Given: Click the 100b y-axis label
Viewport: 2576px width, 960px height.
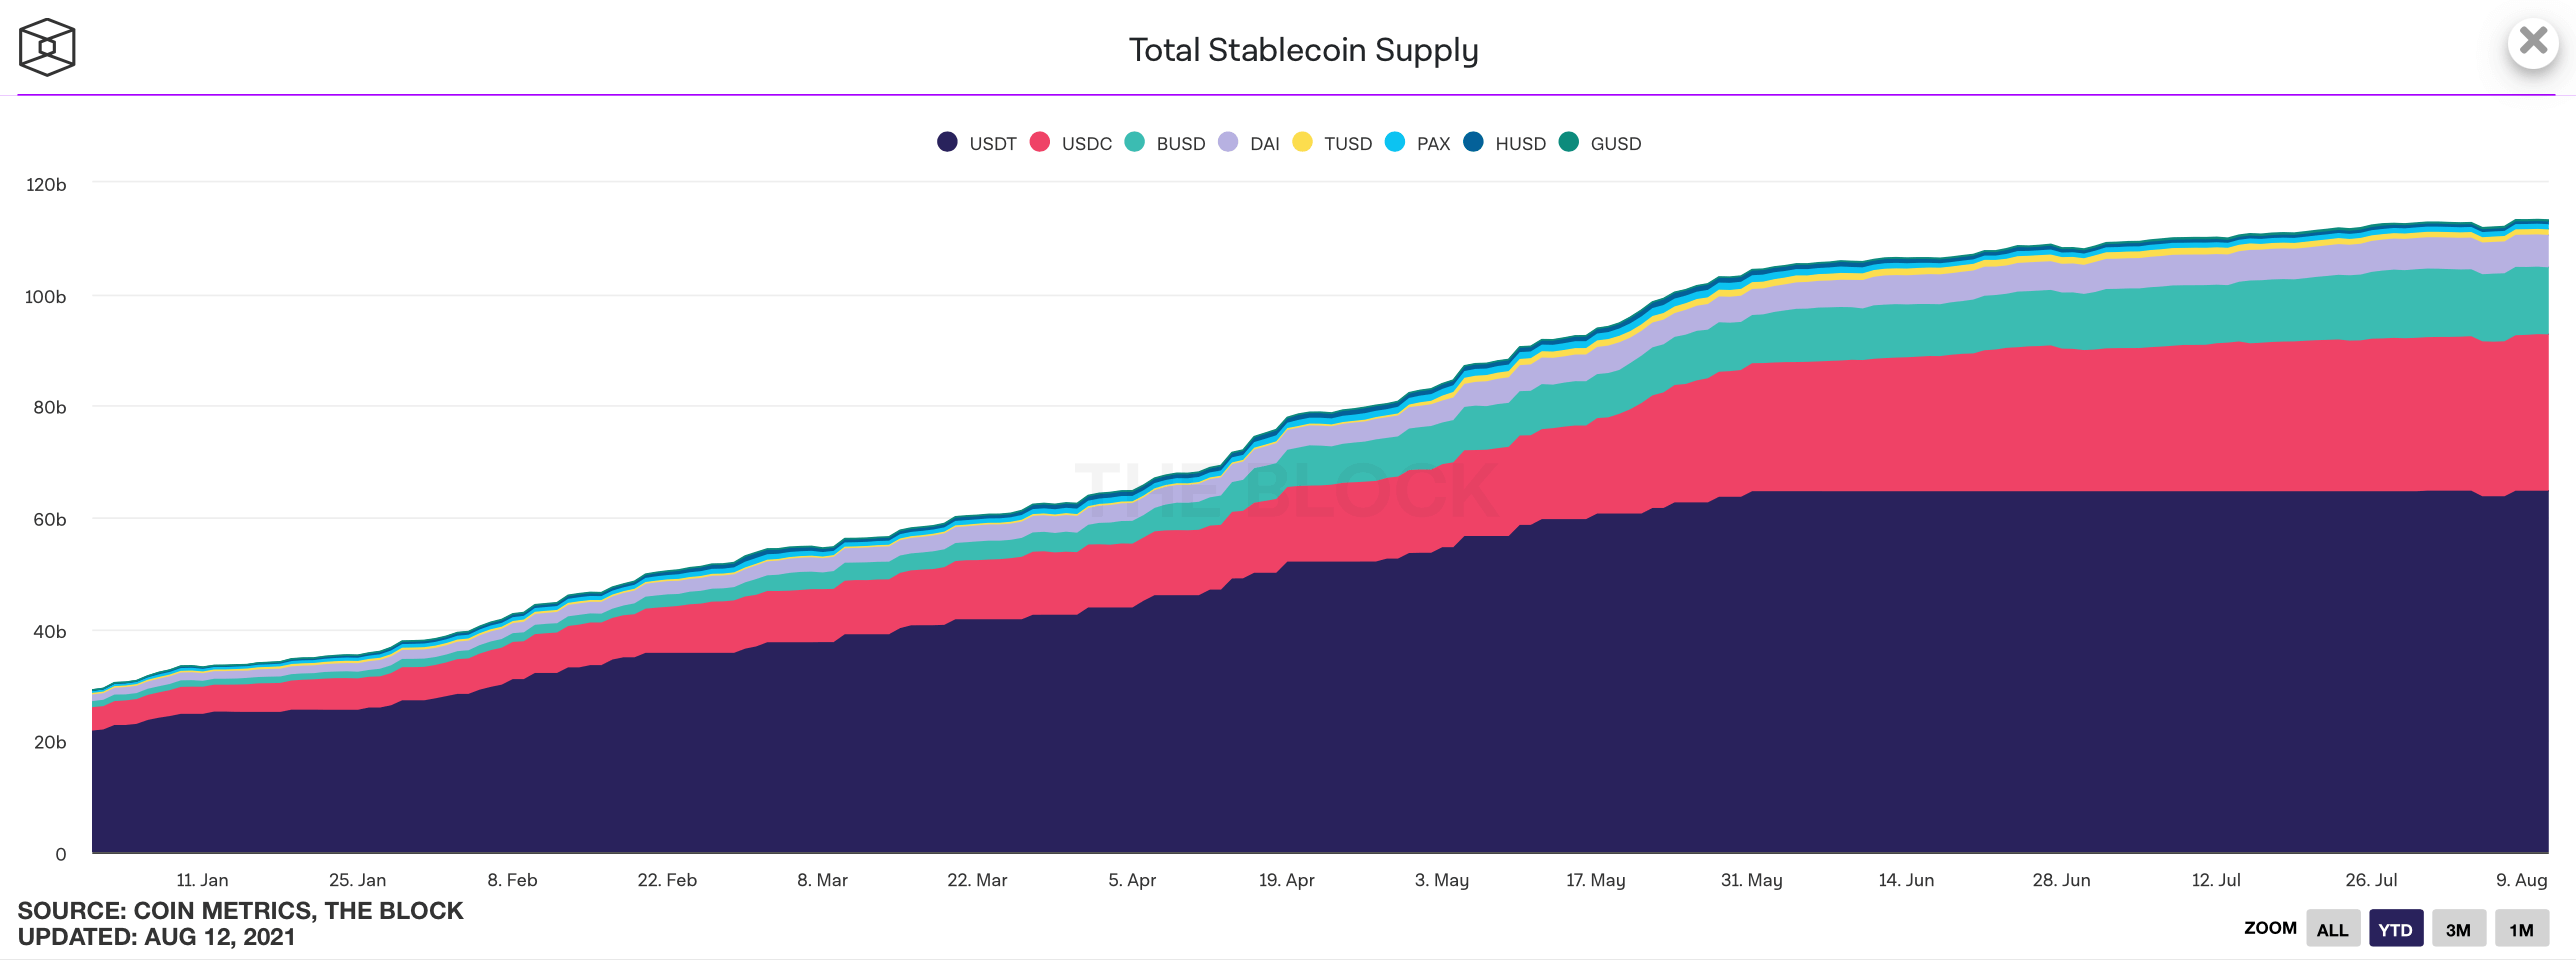Looking at the screenshot, I should coord(46,297).
